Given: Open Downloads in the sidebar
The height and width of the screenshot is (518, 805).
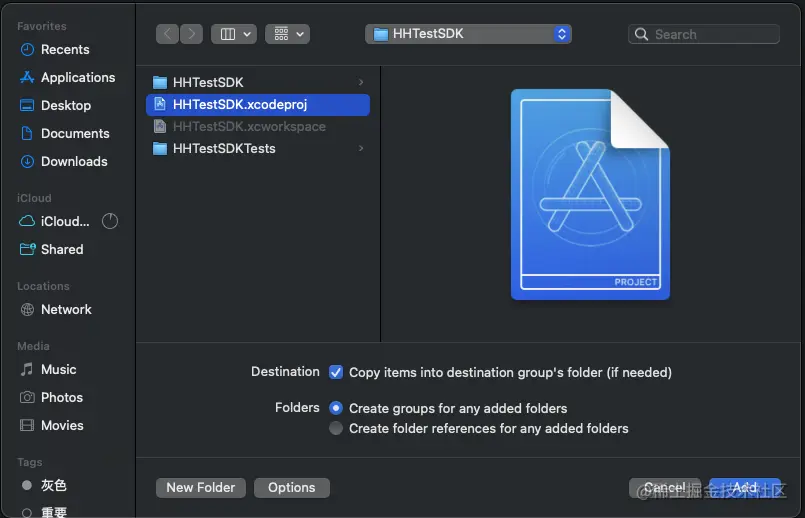Looking at the screenshot, I should (x=63, y=161).
